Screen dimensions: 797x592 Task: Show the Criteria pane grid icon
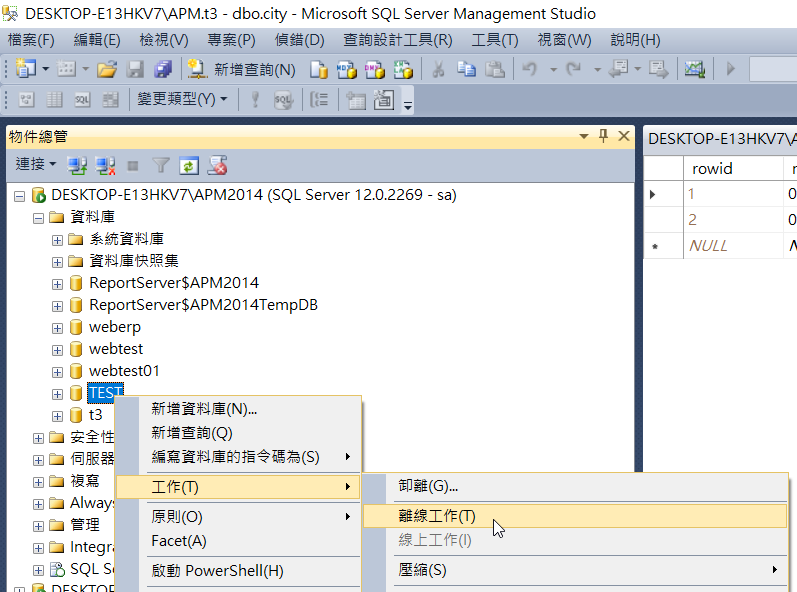pyautogui.click(x=54, y=99)
